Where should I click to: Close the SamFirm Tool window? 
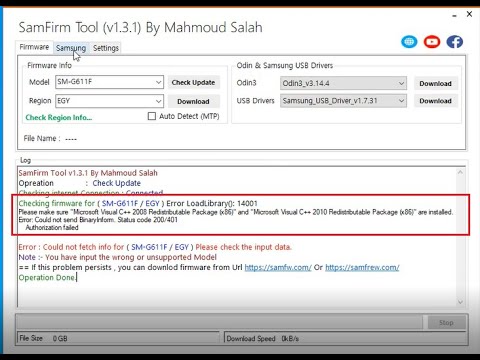(x=469, y=14)
